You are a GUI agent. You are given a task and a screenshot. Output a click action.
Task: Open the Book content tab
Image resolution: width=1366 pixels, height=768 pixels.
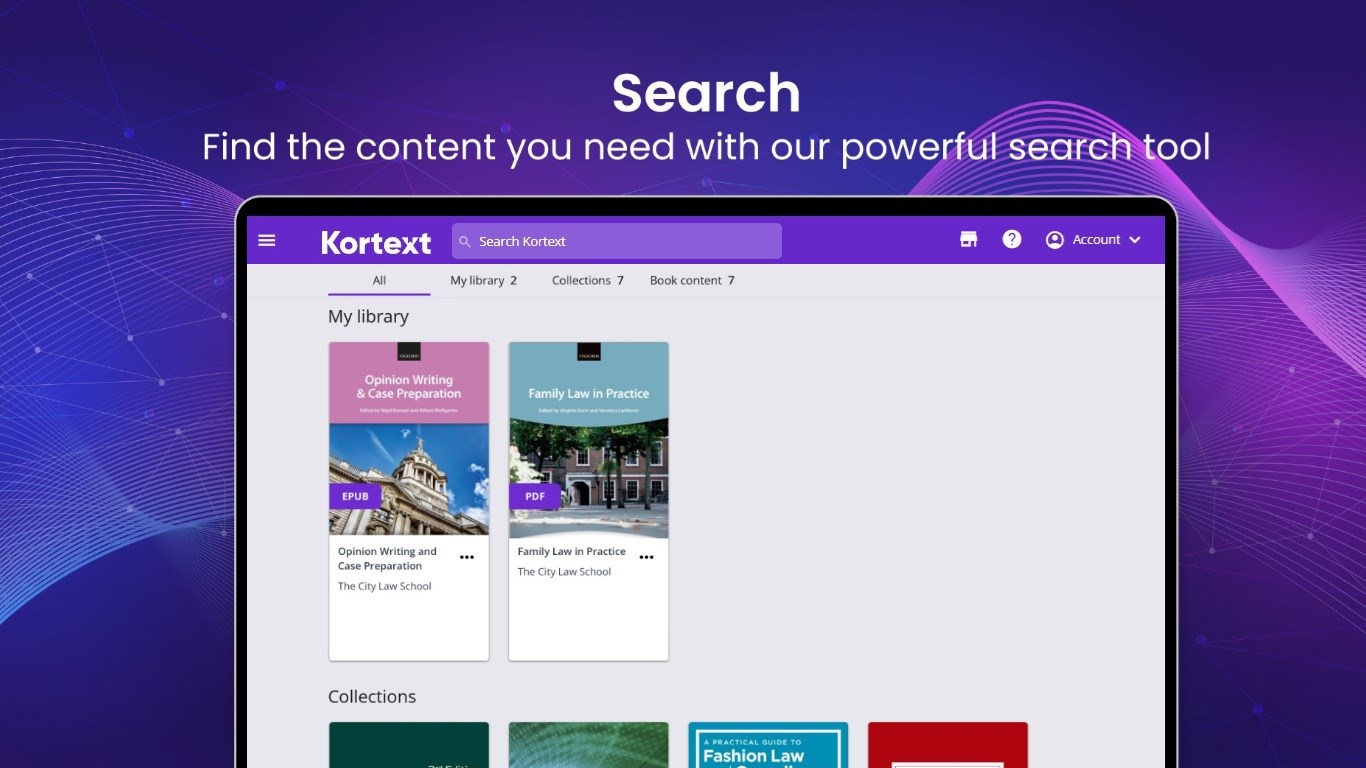(x=692, y=281)
